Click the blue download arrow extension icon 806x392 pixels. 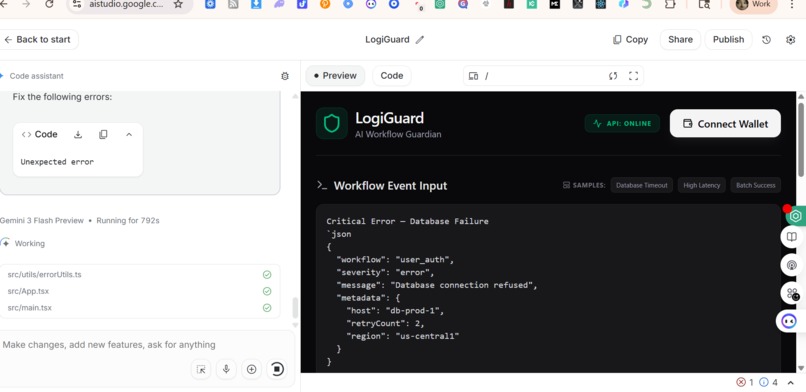256,5
